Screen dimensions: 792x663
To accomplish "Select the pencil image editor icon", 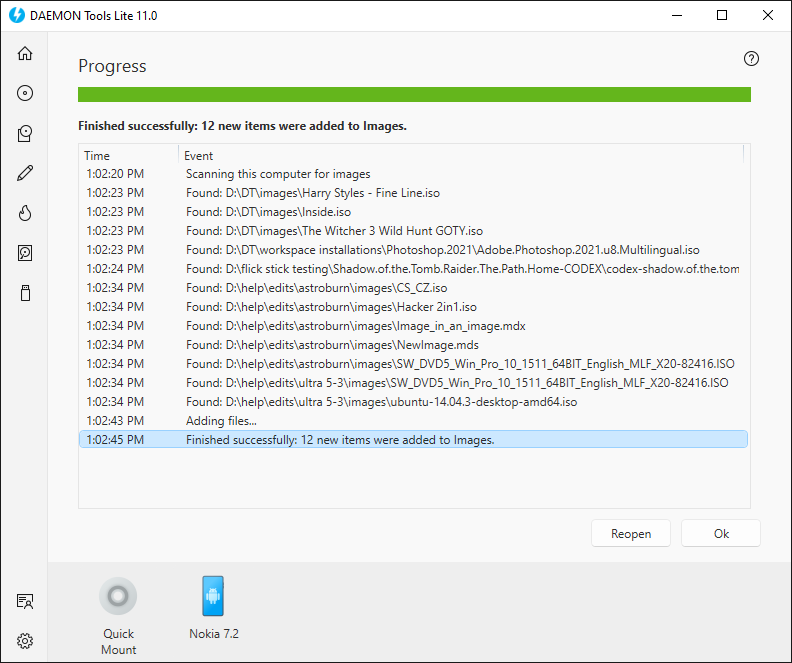I will pyautogui.click(x=25, y=173).
